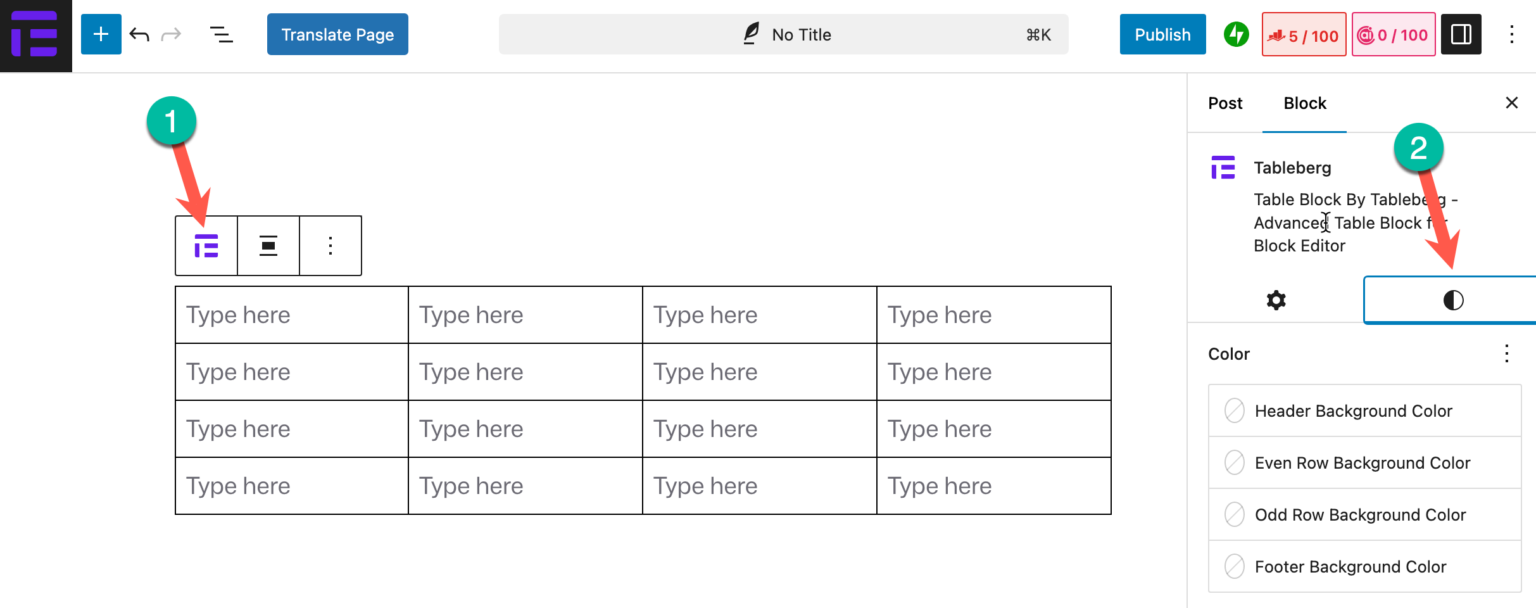Click the green Jetpack icon
Image resolution: width=1536 pixels, height=608 pixels.
[x=1236, y=34]
